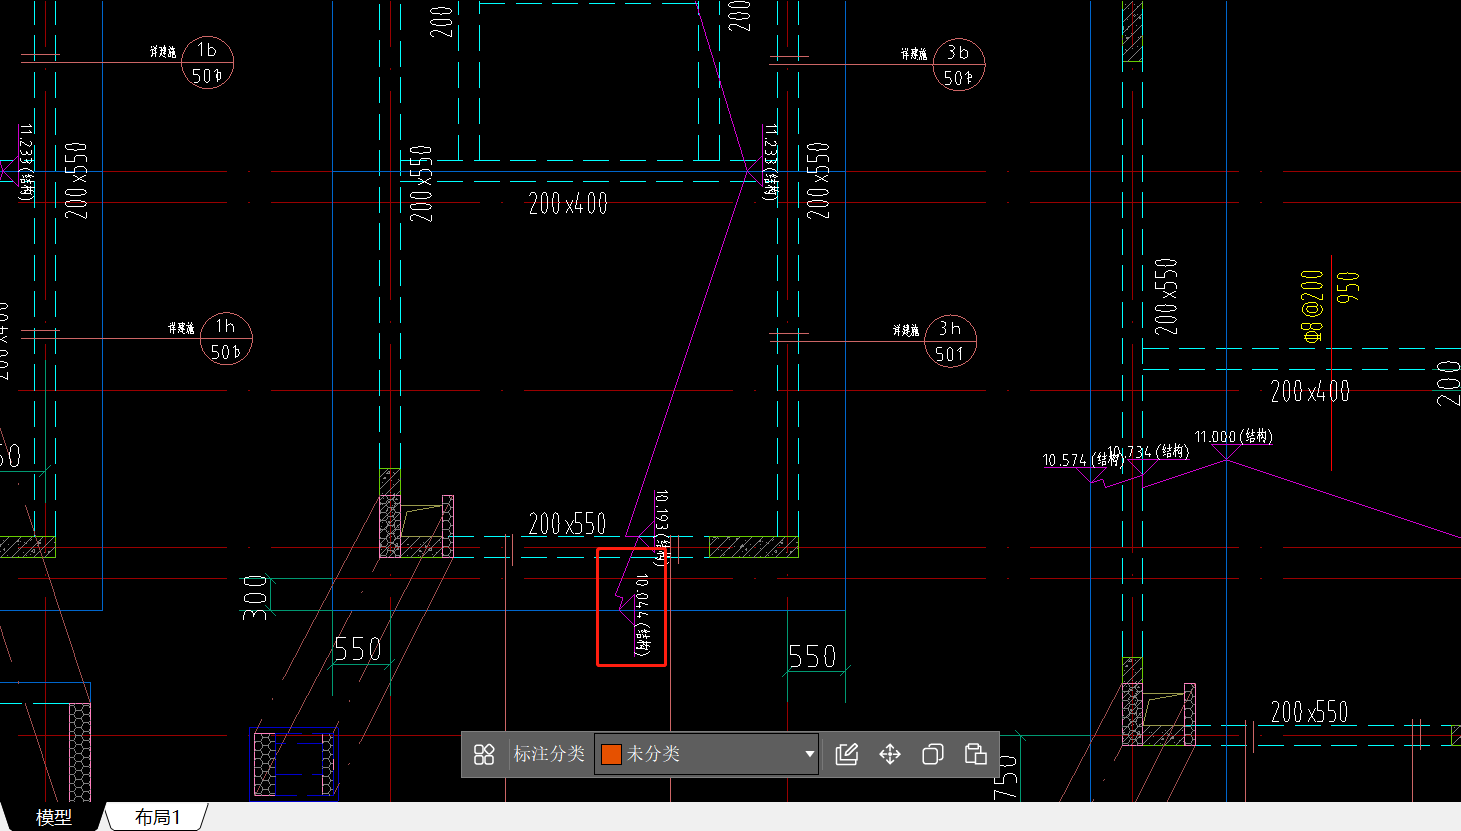Click the edit annotation pencil icon
The width and height of the screenshot is (1461, 831).
pos(847,754)
